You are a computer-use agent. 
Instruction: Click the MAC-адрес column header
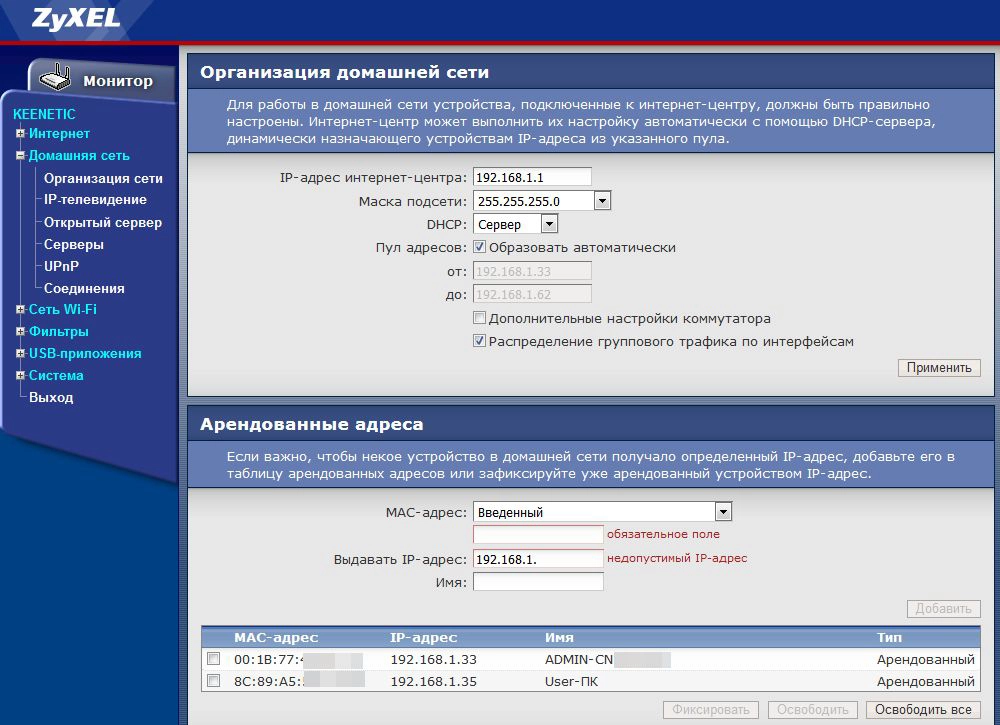point(276,638)
